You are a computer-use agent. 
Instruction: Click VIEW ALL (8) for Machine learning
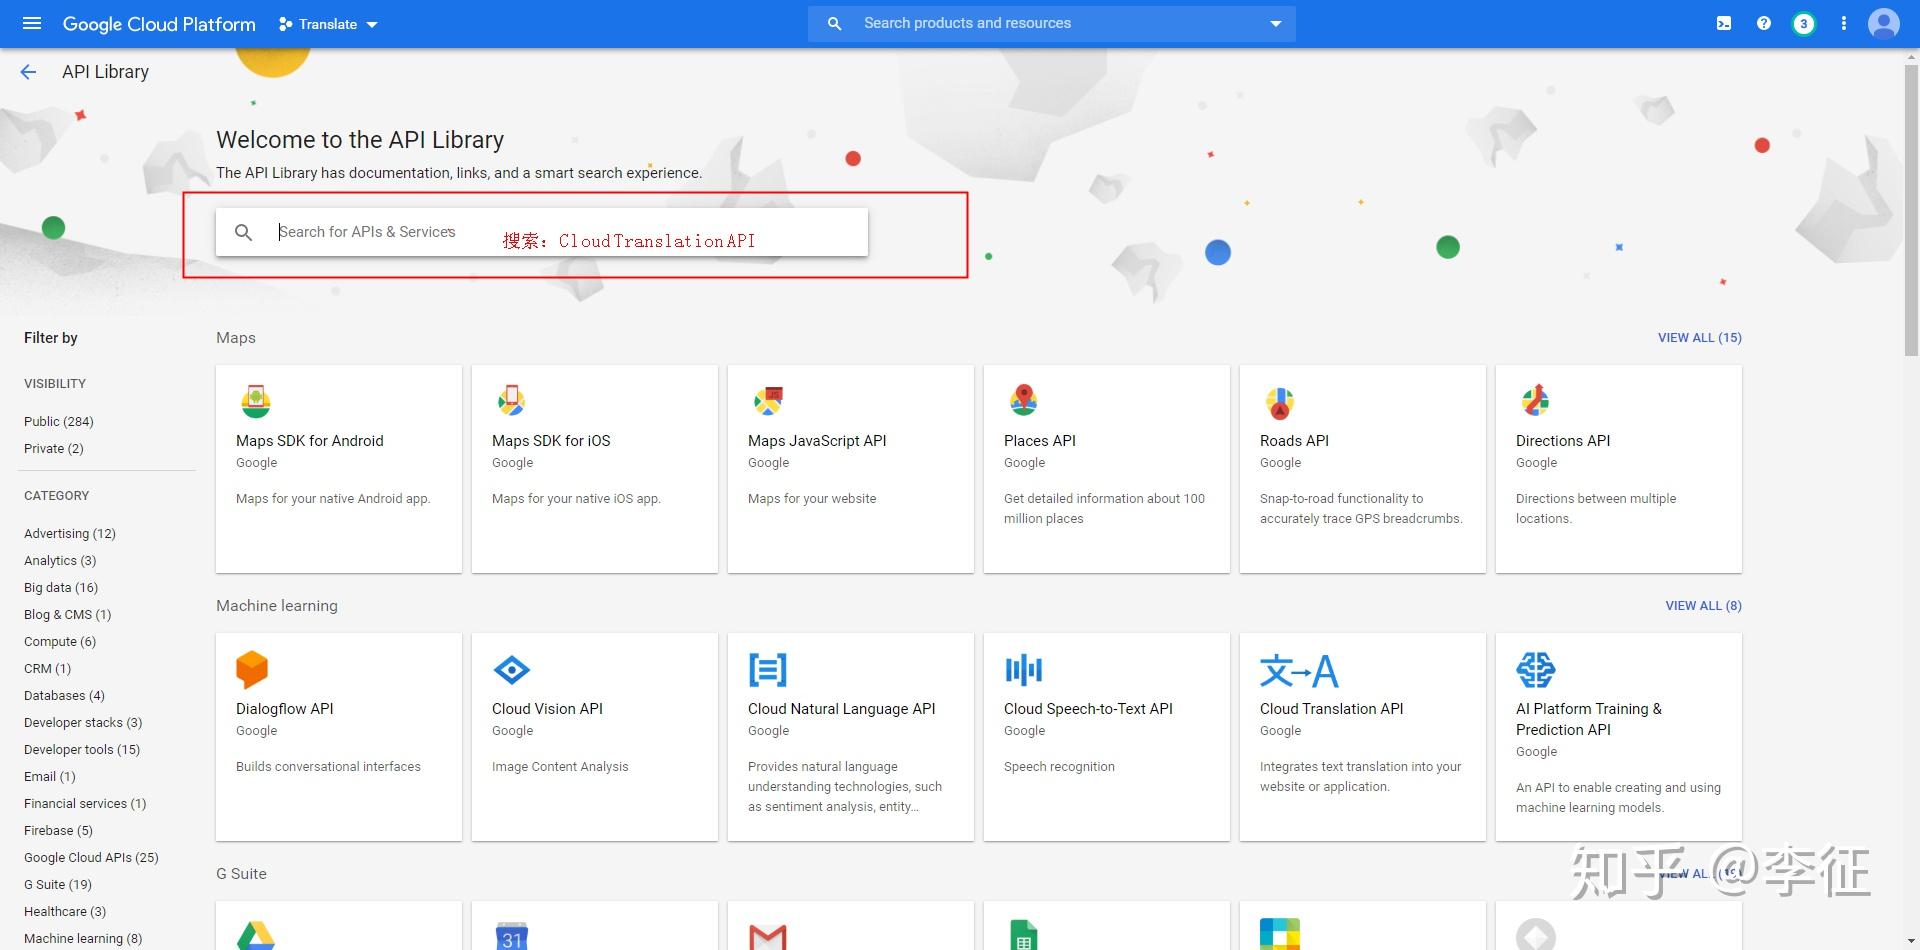click(1703, 606)
